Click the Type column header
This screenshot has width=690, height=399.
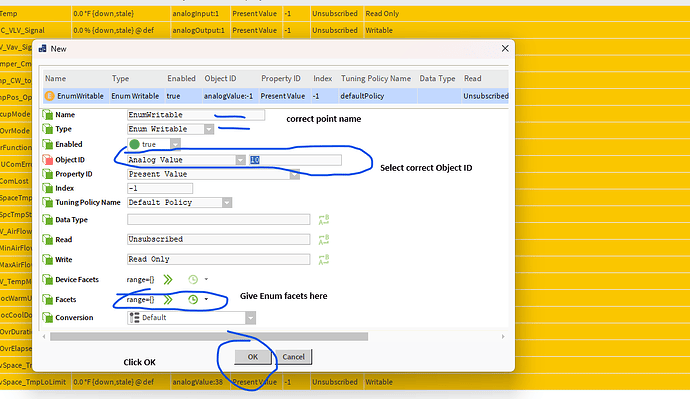pyautogui.click(x=120, y=78)
